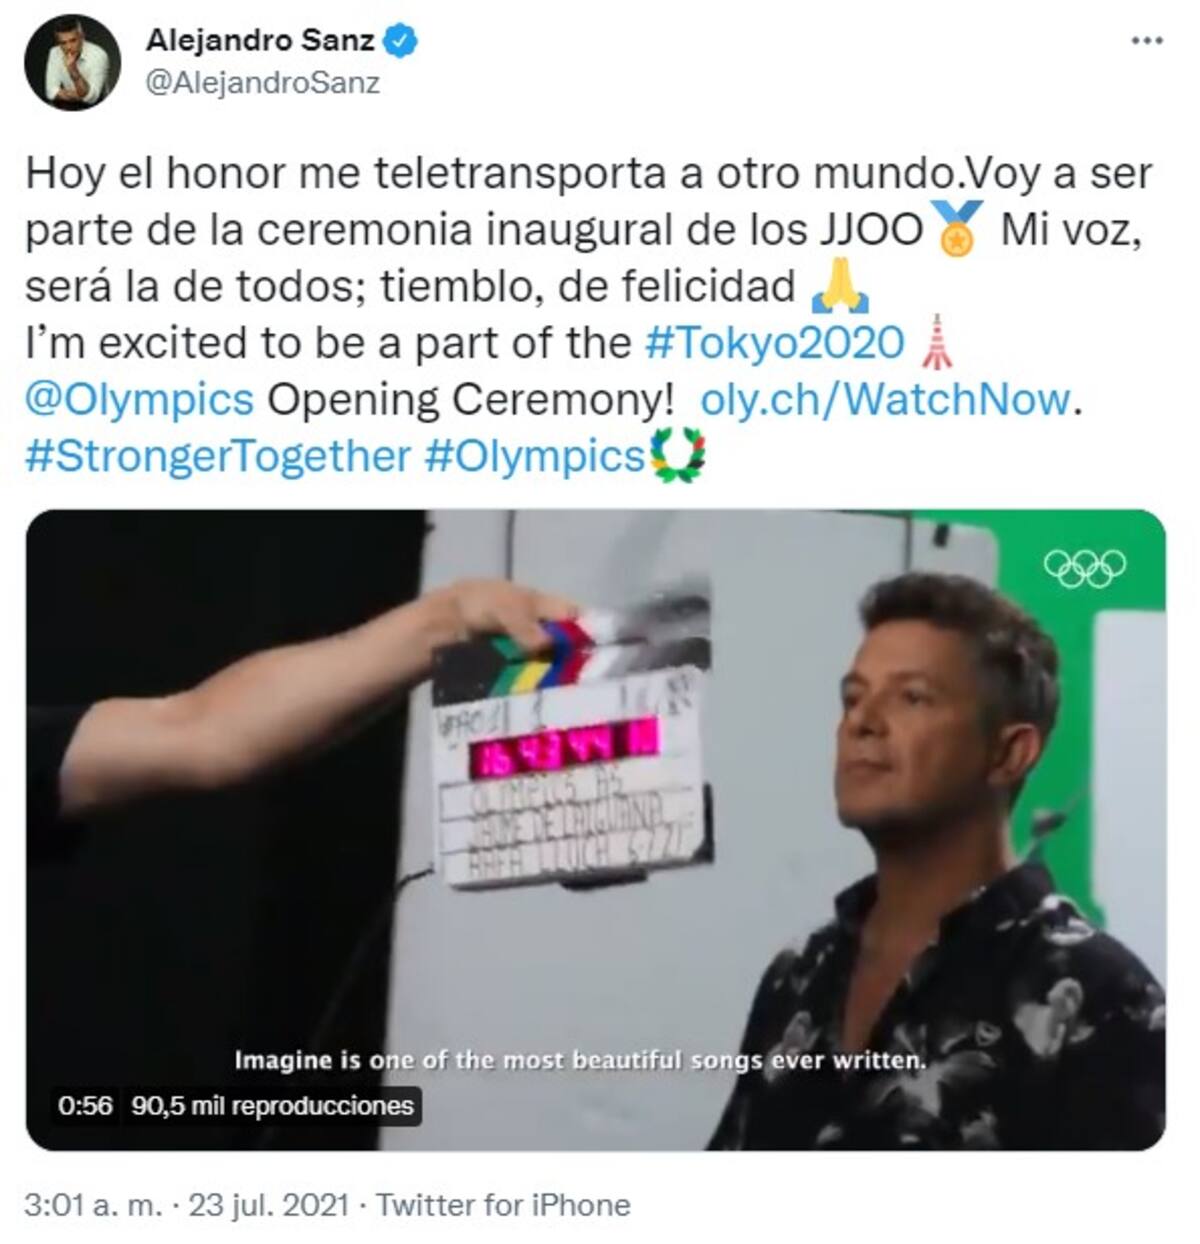
Task: Click the Olympic rings logo in video
Action: (x=1085, y=568)
